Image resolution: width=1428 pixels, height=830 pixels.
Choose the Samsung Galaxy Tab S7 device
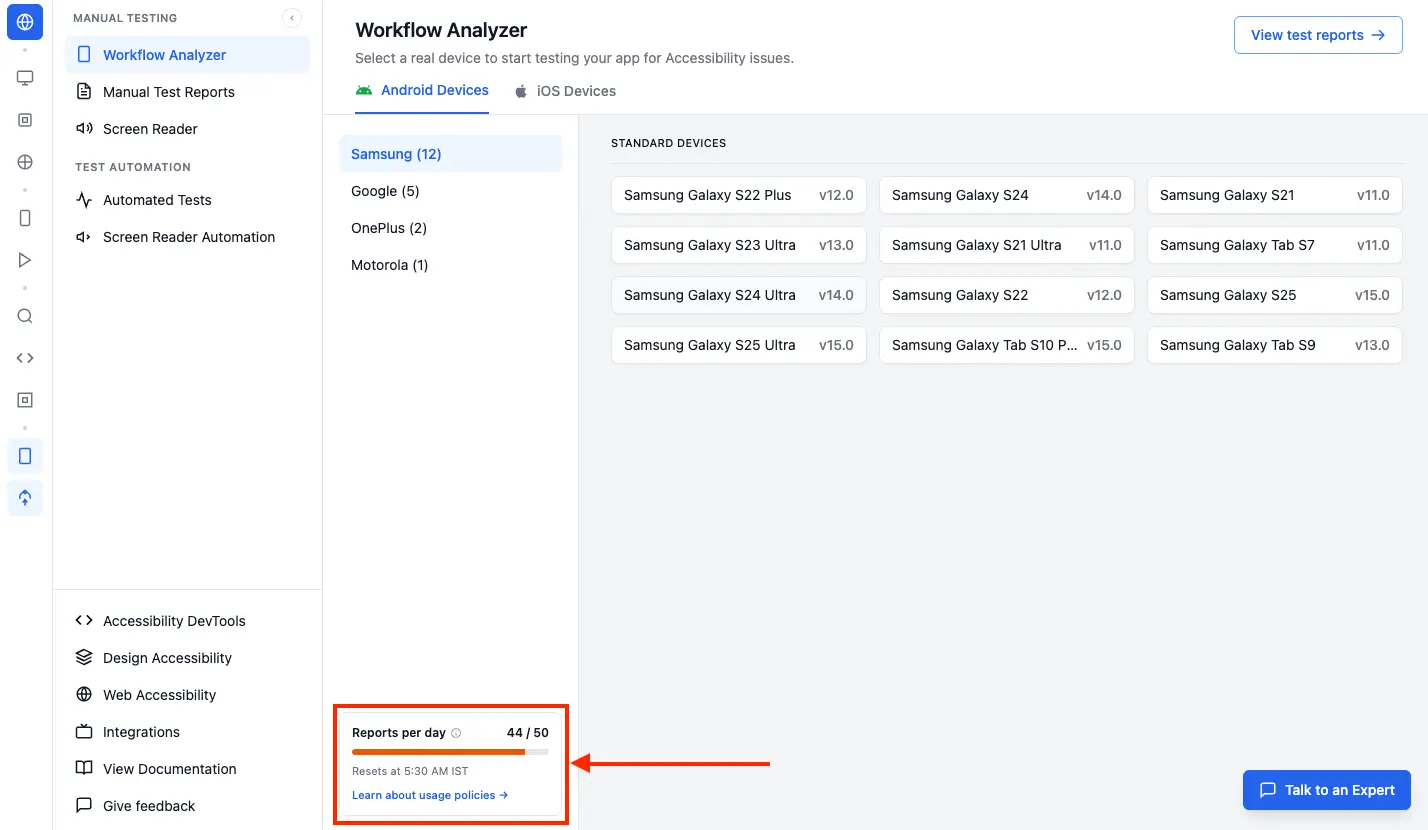pyautogui.click(x=1275, y=245)
